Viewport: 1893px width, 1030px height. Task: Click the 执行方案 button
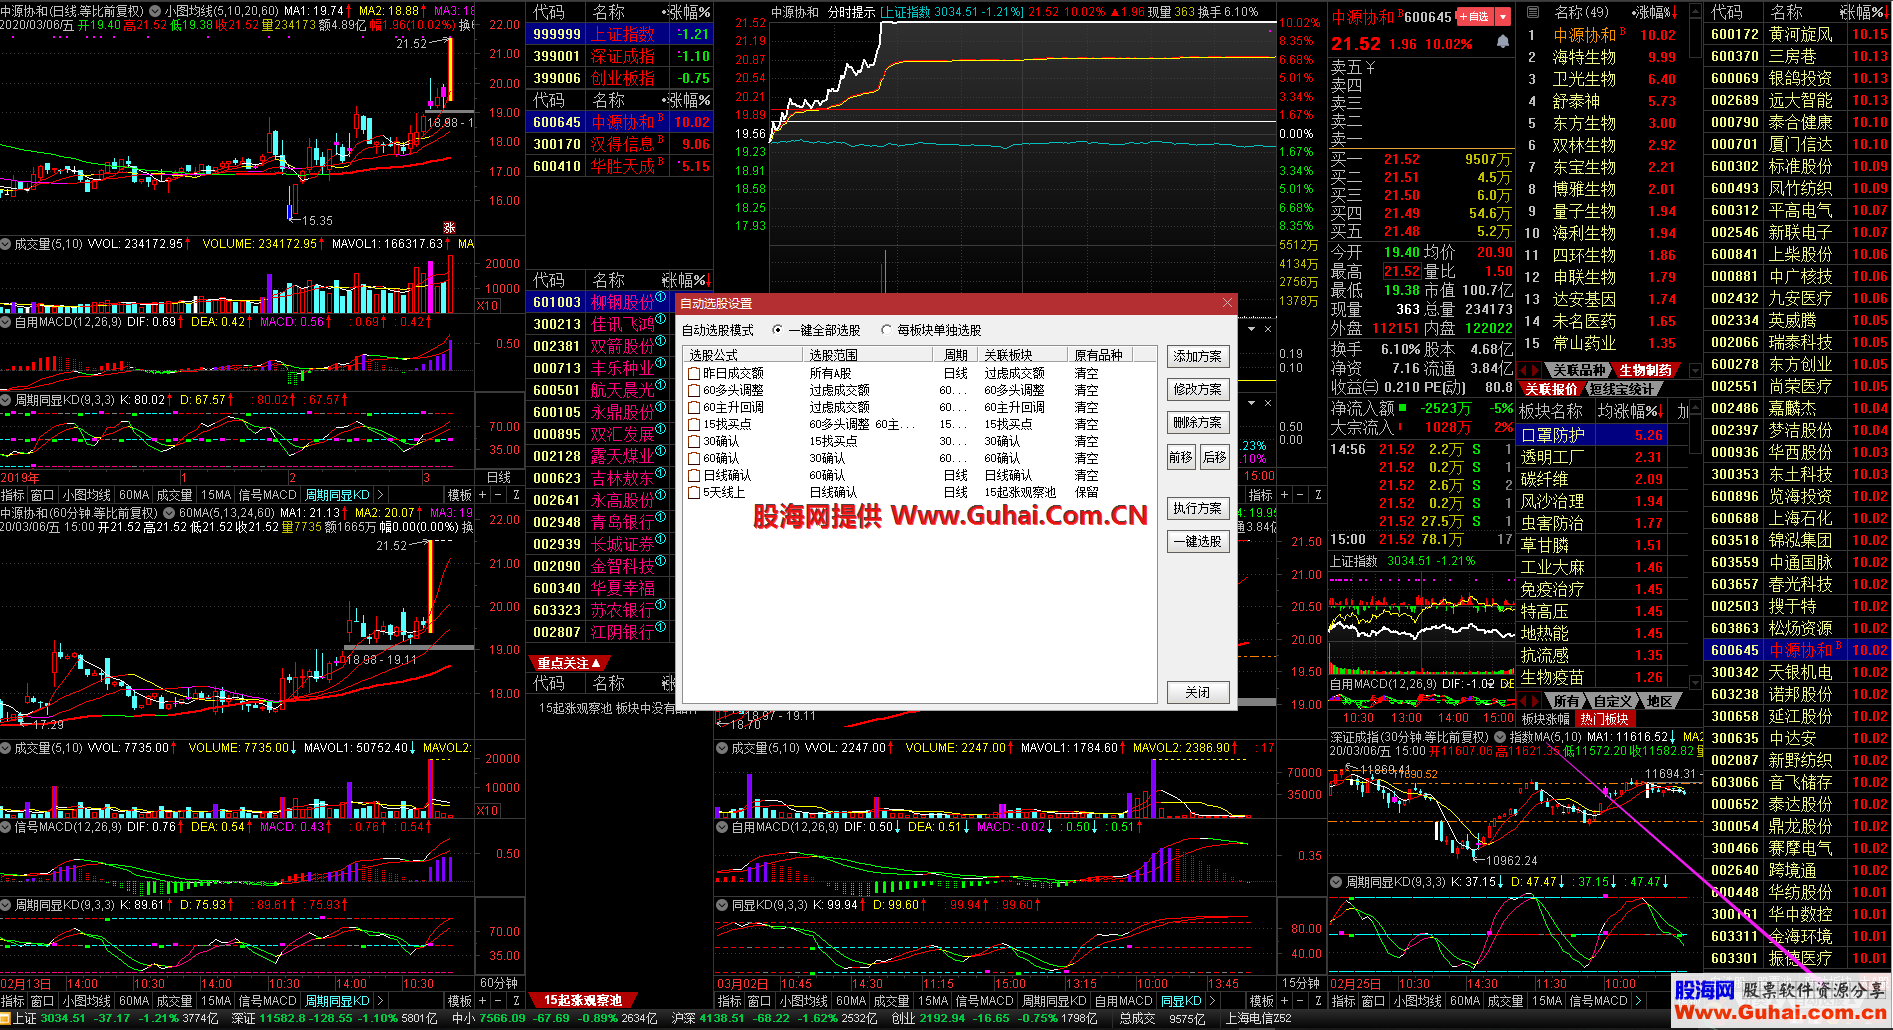tap(1198, 508)
